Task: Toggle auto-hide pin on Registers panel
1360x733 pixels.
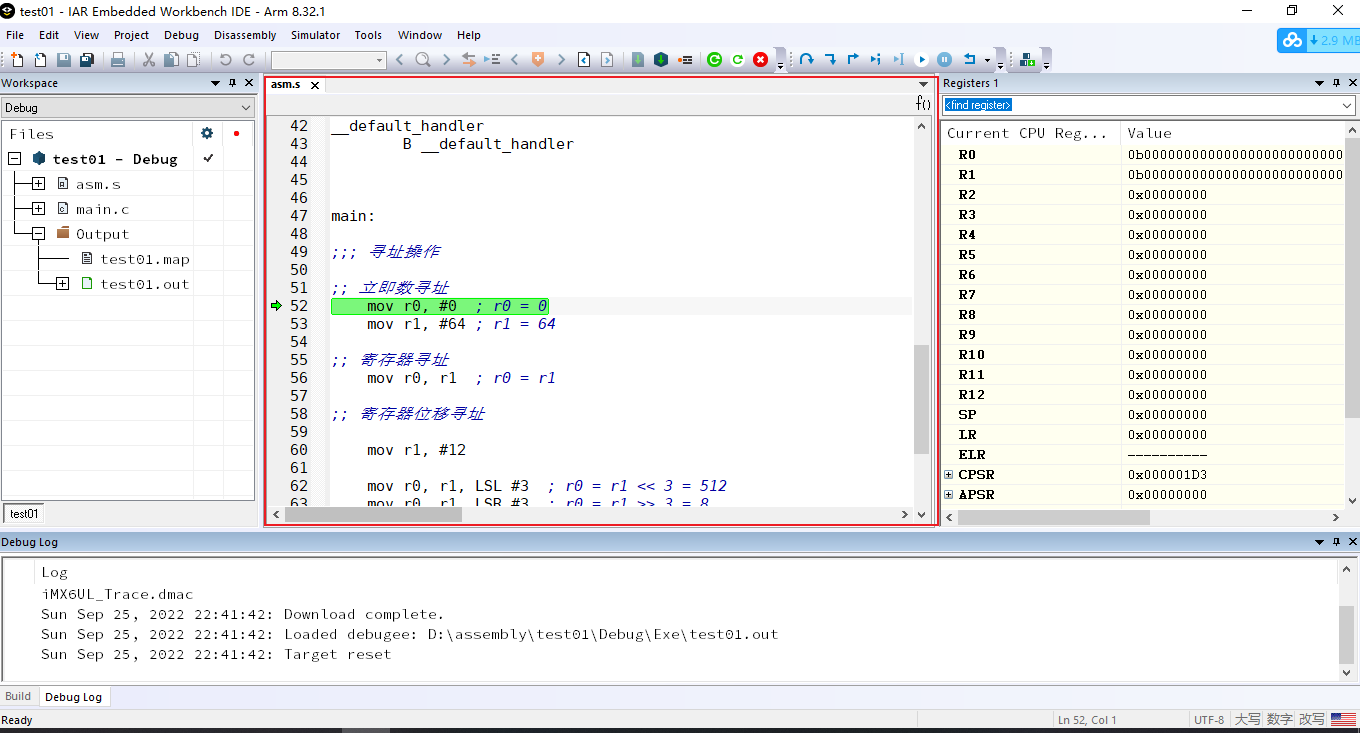Action: tap(1335, 83)
